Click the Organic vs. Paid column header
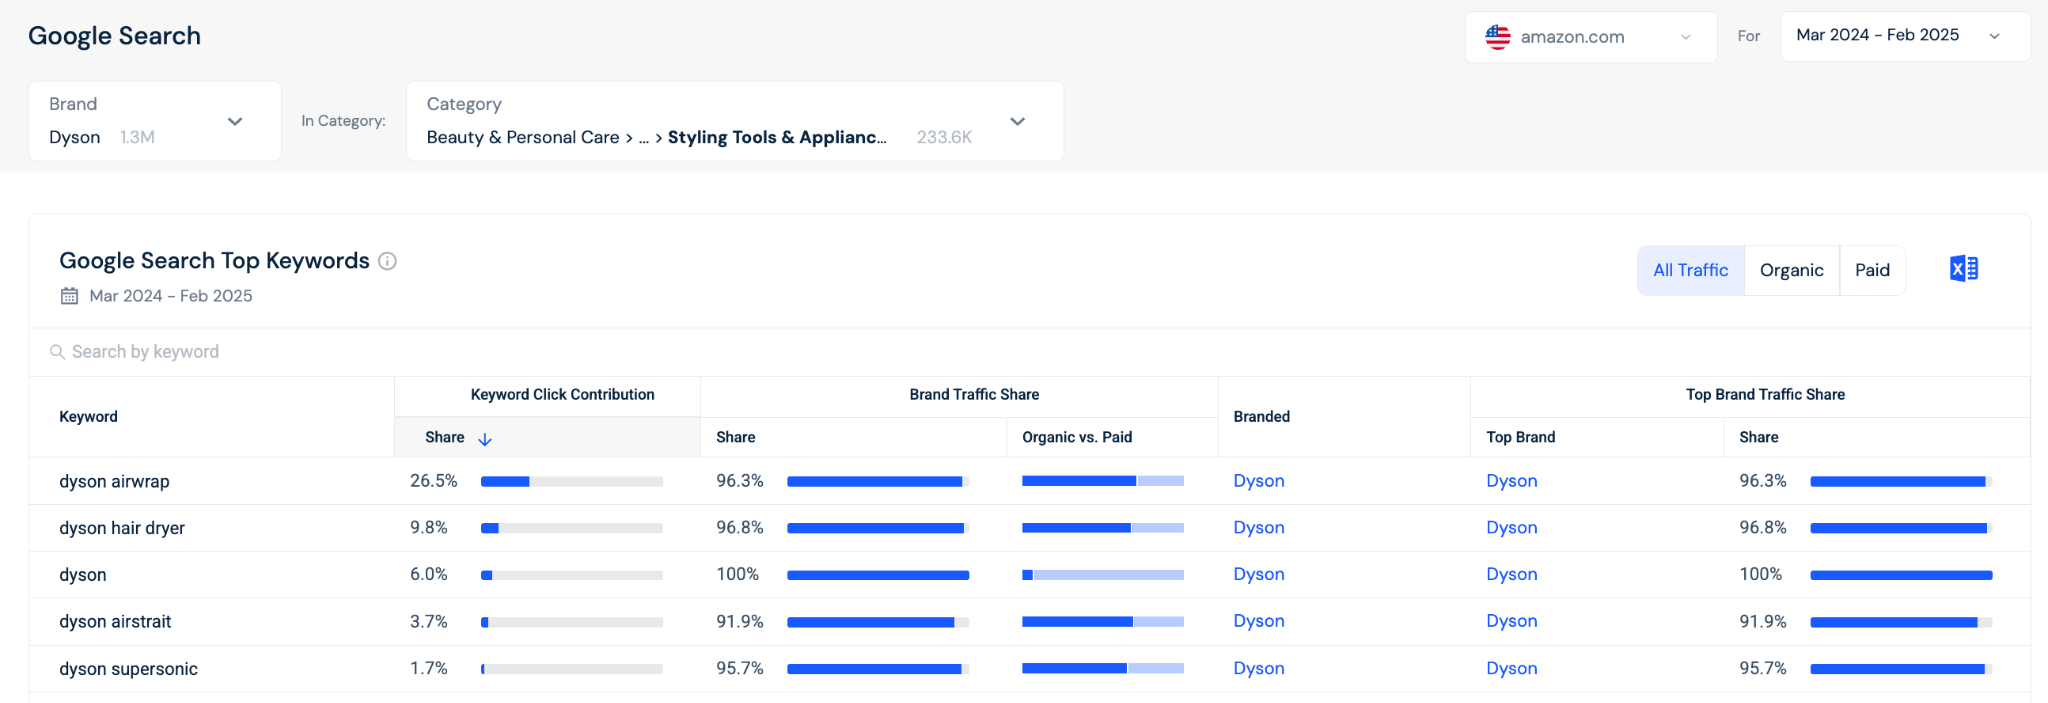The image size is (2048, 703). 1077,437
